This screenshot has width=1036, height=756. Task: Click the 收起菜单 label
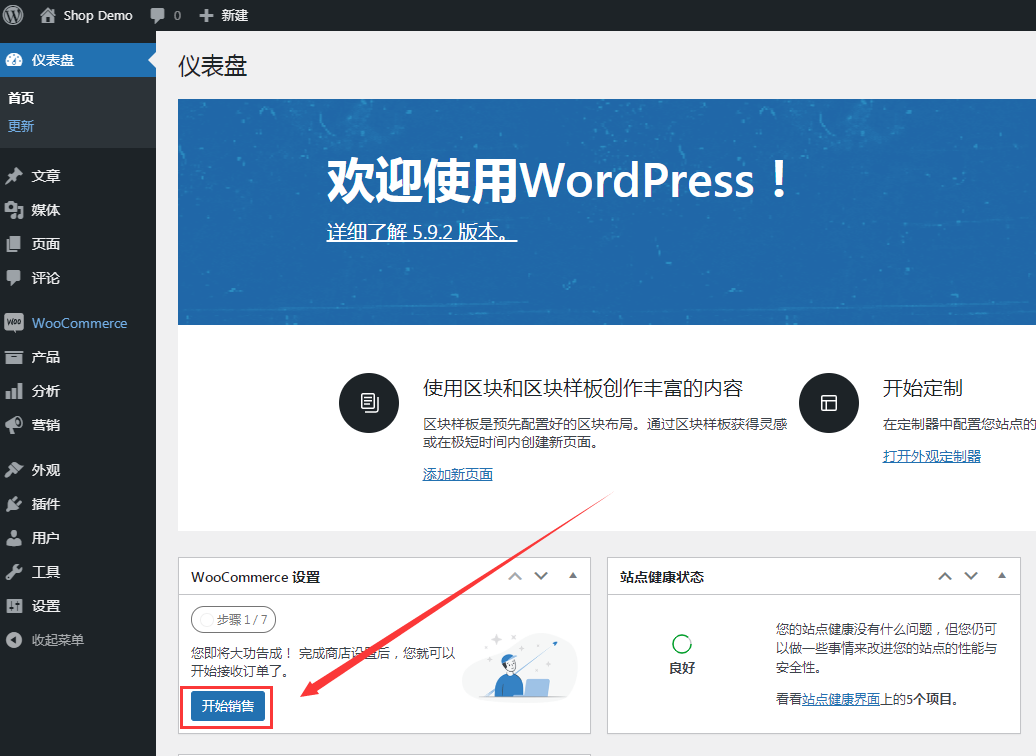coord(58,640)
